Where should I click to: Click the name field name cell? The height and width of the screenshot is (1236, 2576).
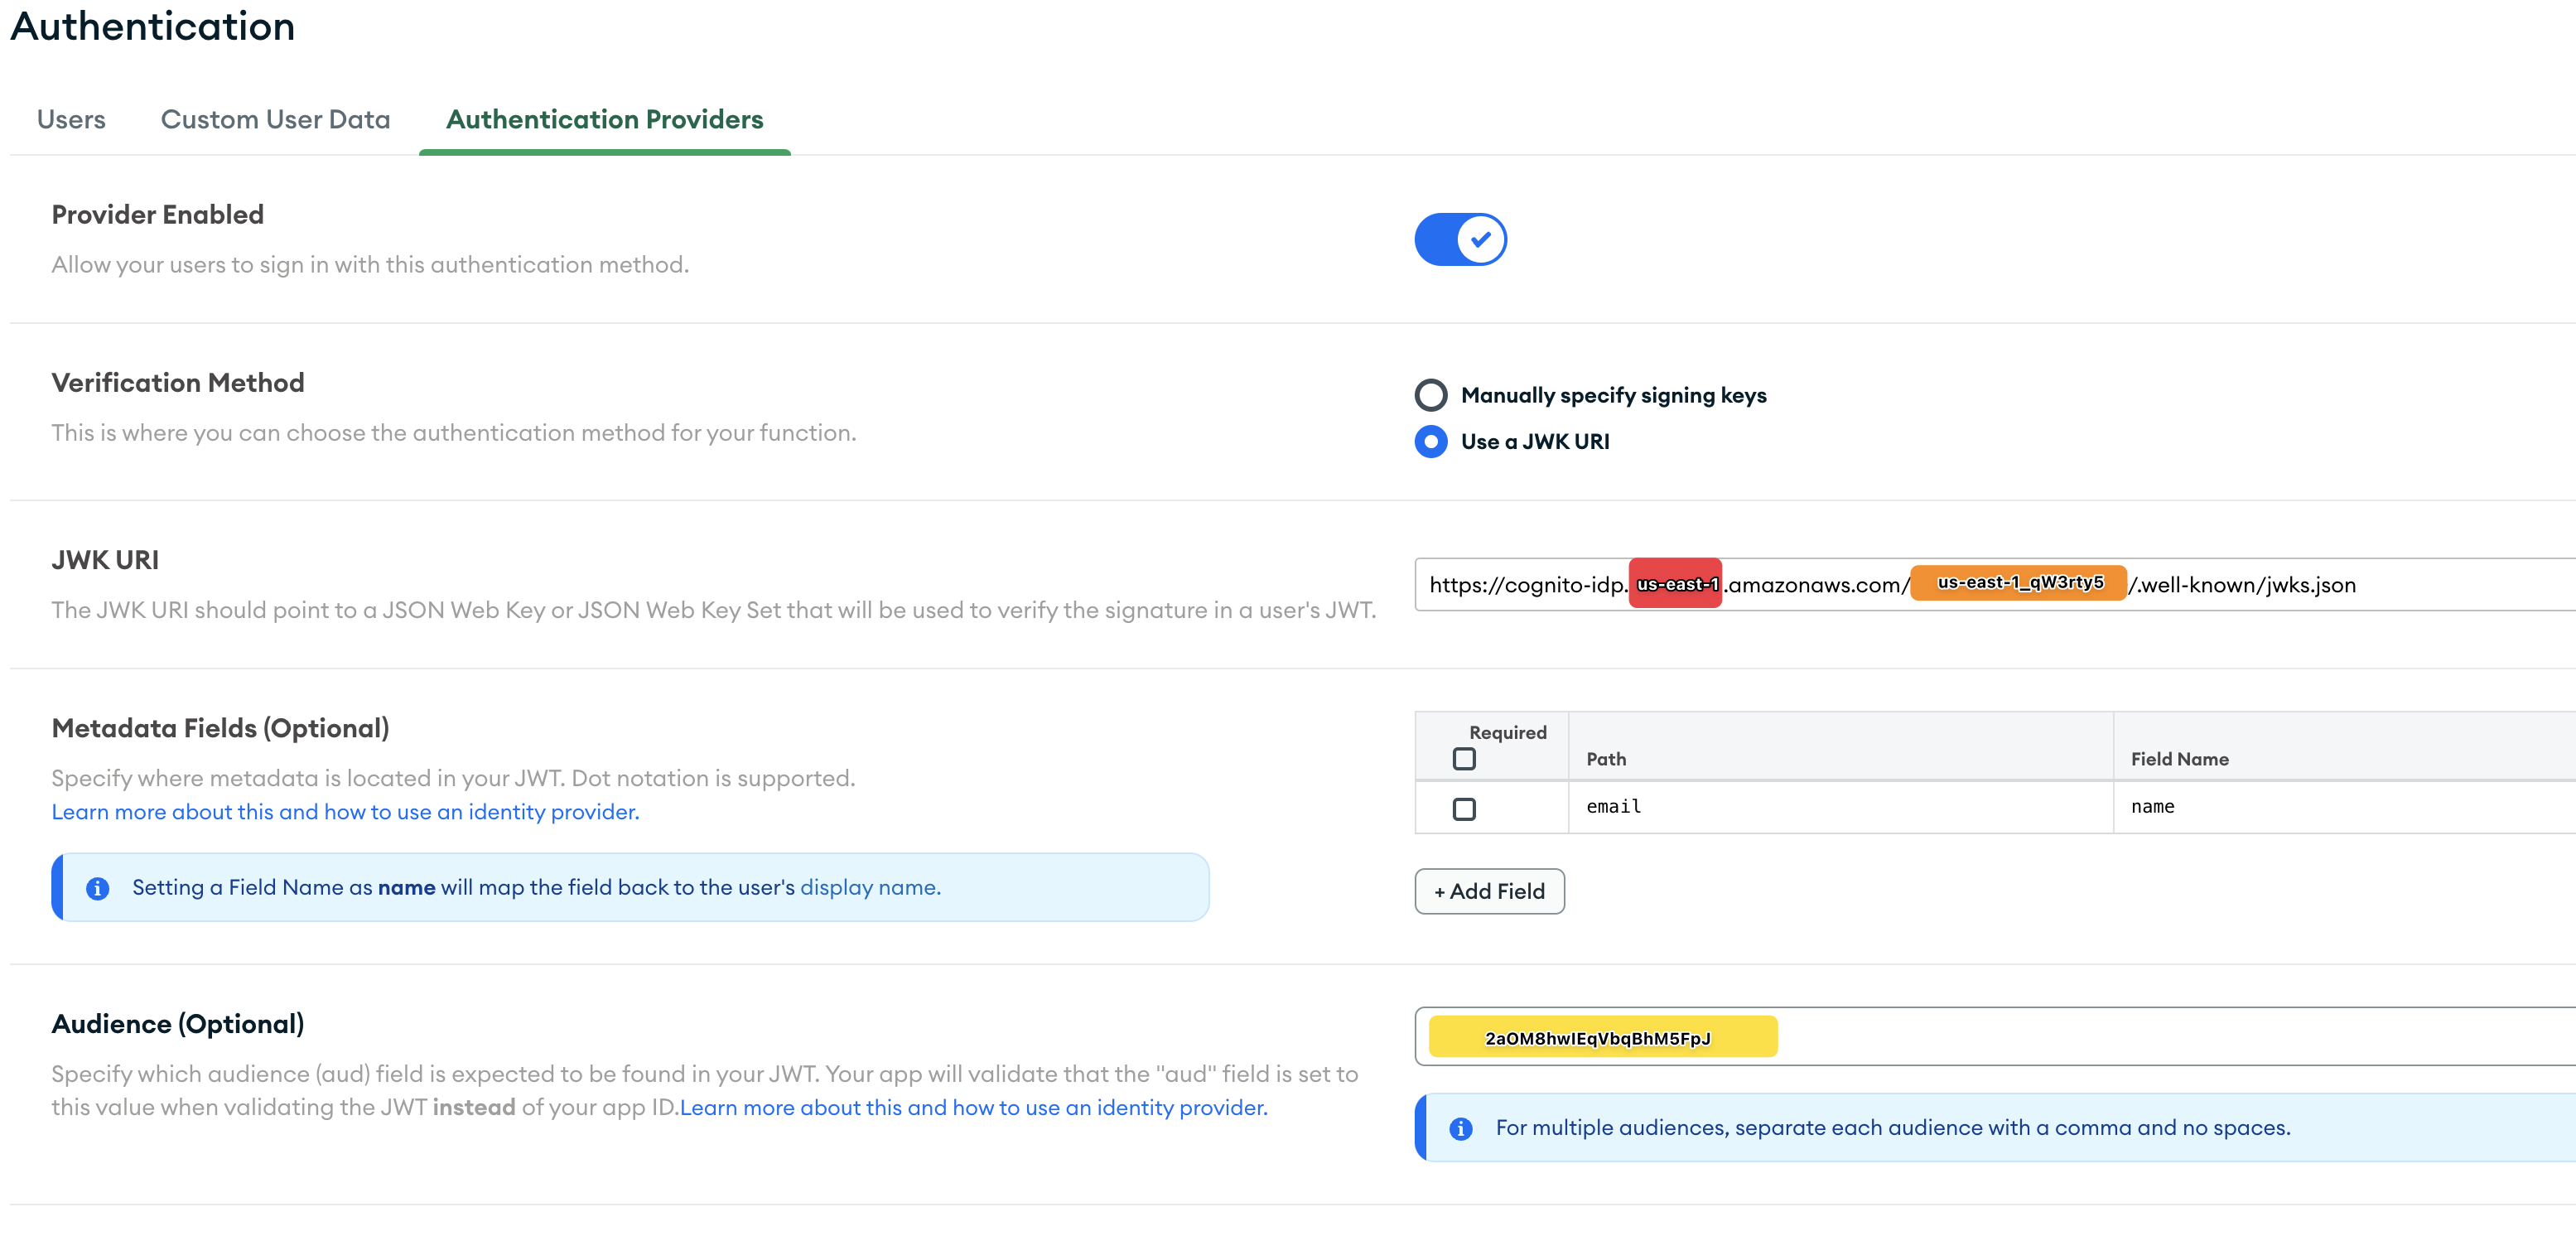point(2340,807)
